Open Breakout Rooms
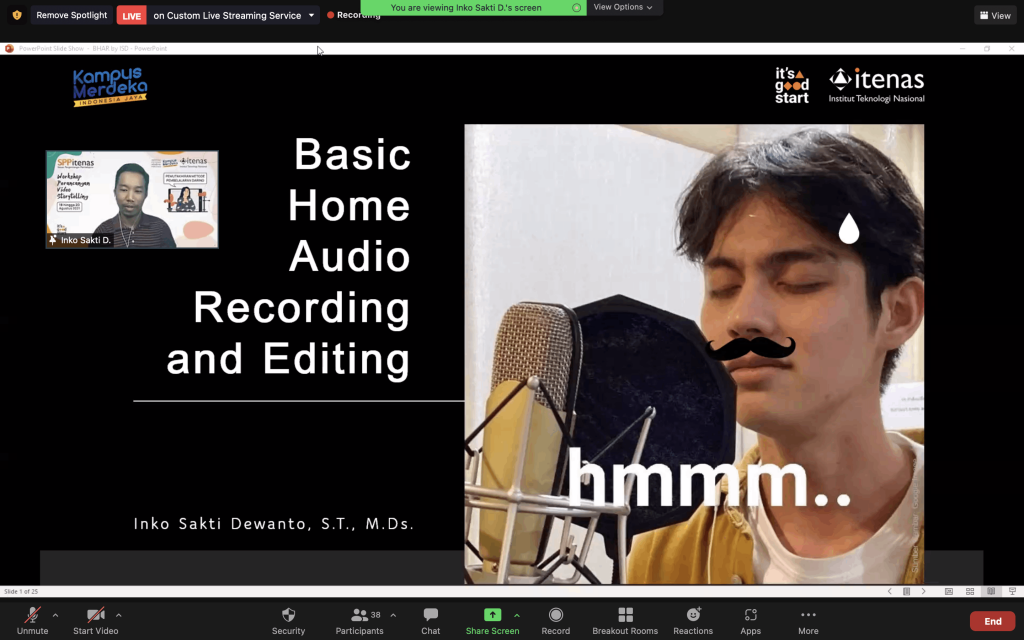1024x640 pixels. [x=625, y=619]
